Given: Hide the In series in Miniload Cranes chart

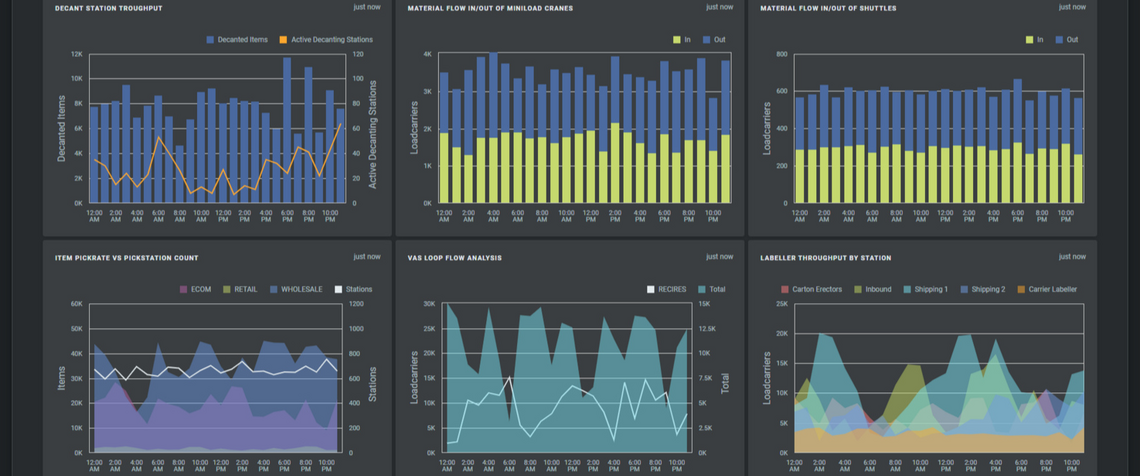Looking at the screenshot, I should 680,40.
